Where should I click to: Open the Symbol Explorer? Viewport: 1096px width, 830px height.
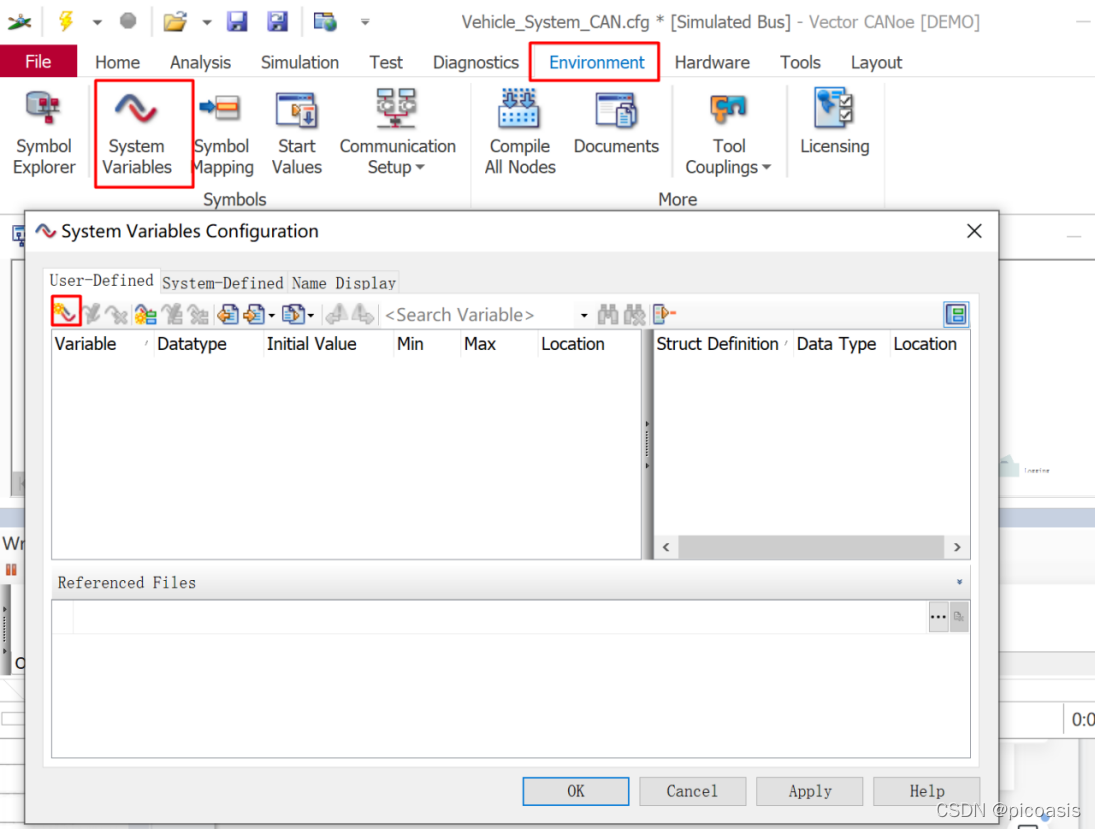(x=44, y=133)
